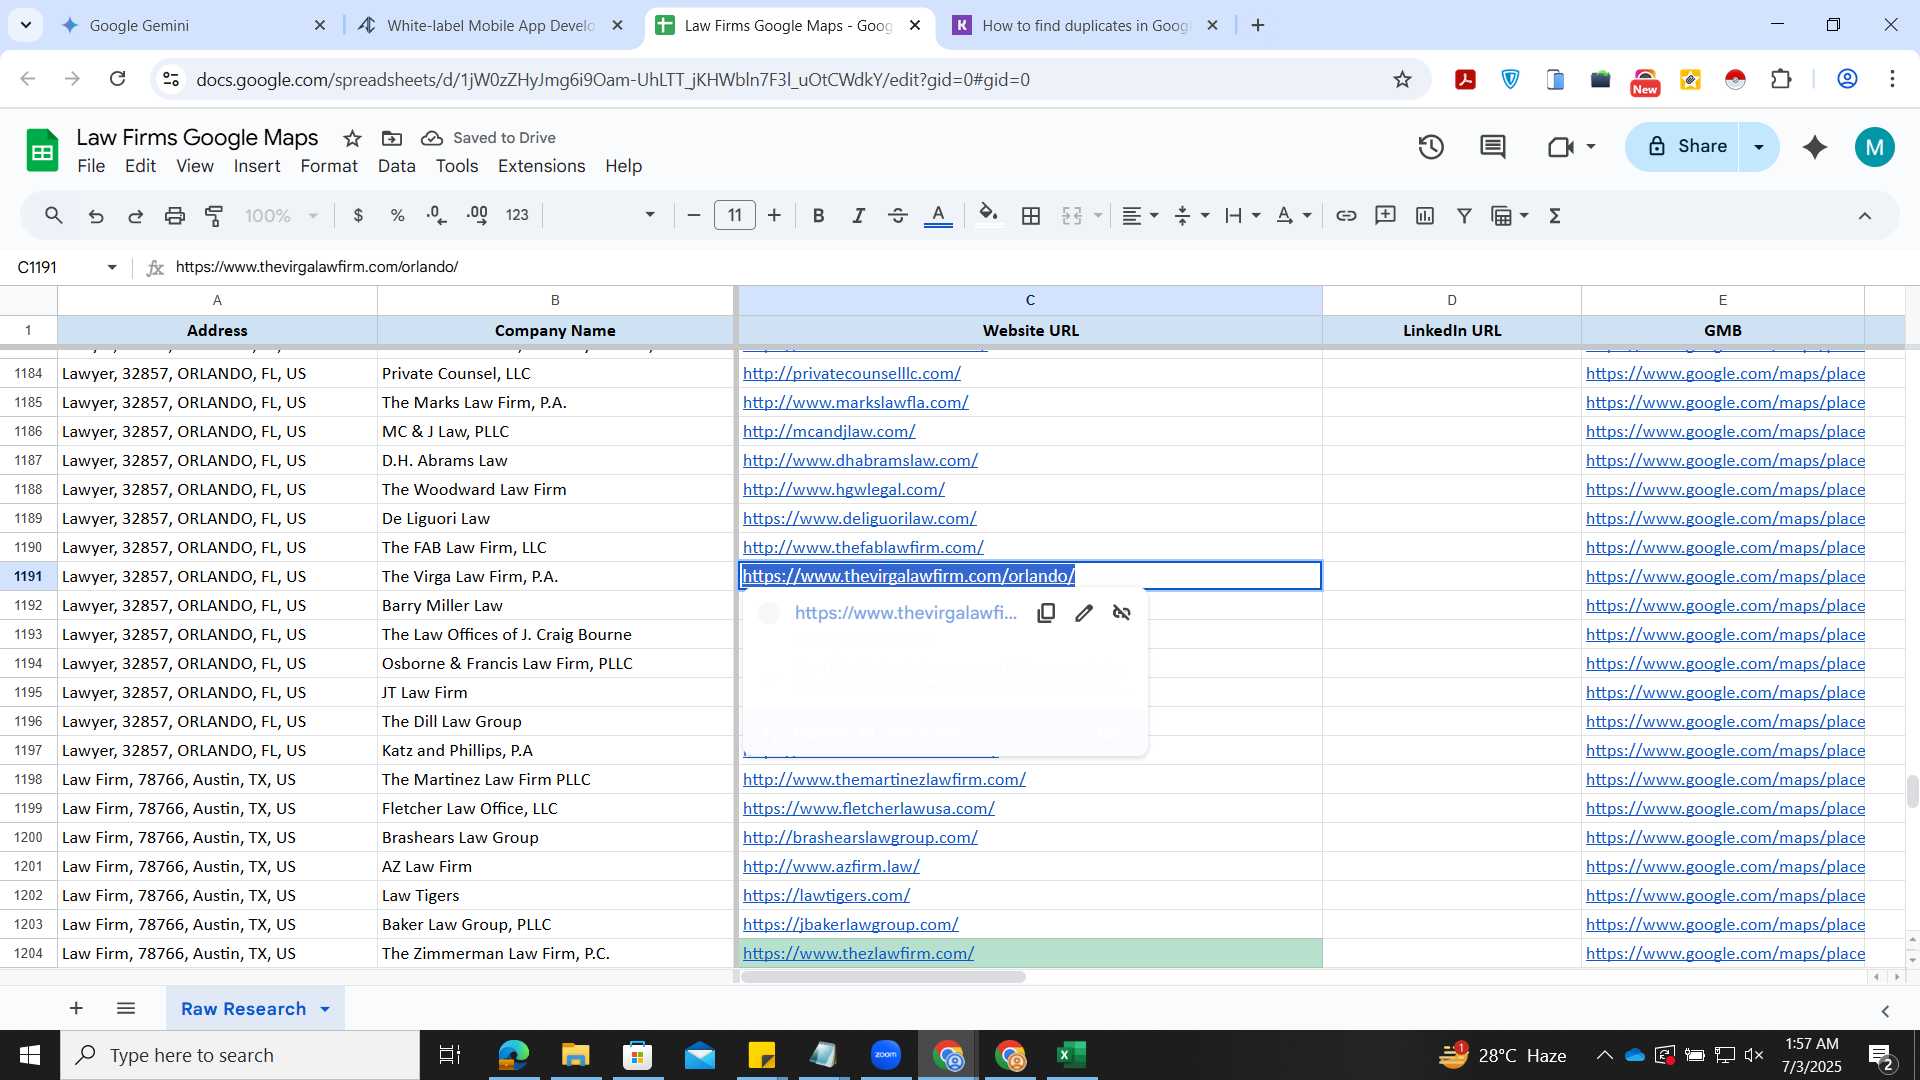Open the Search the menus icon
Viewport: 1920px width, 1080px height.
54,215
